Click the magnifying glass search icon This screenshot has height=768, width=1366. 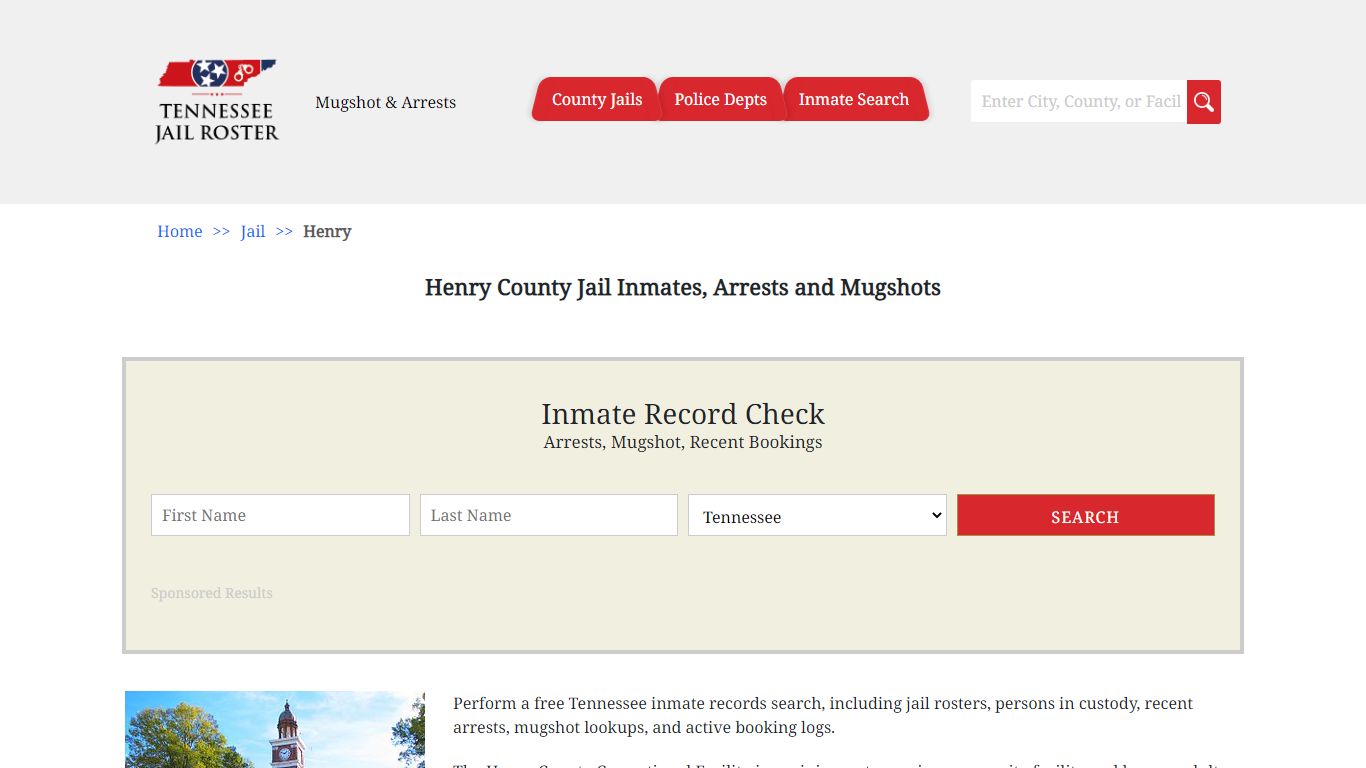coord(1204,102)
